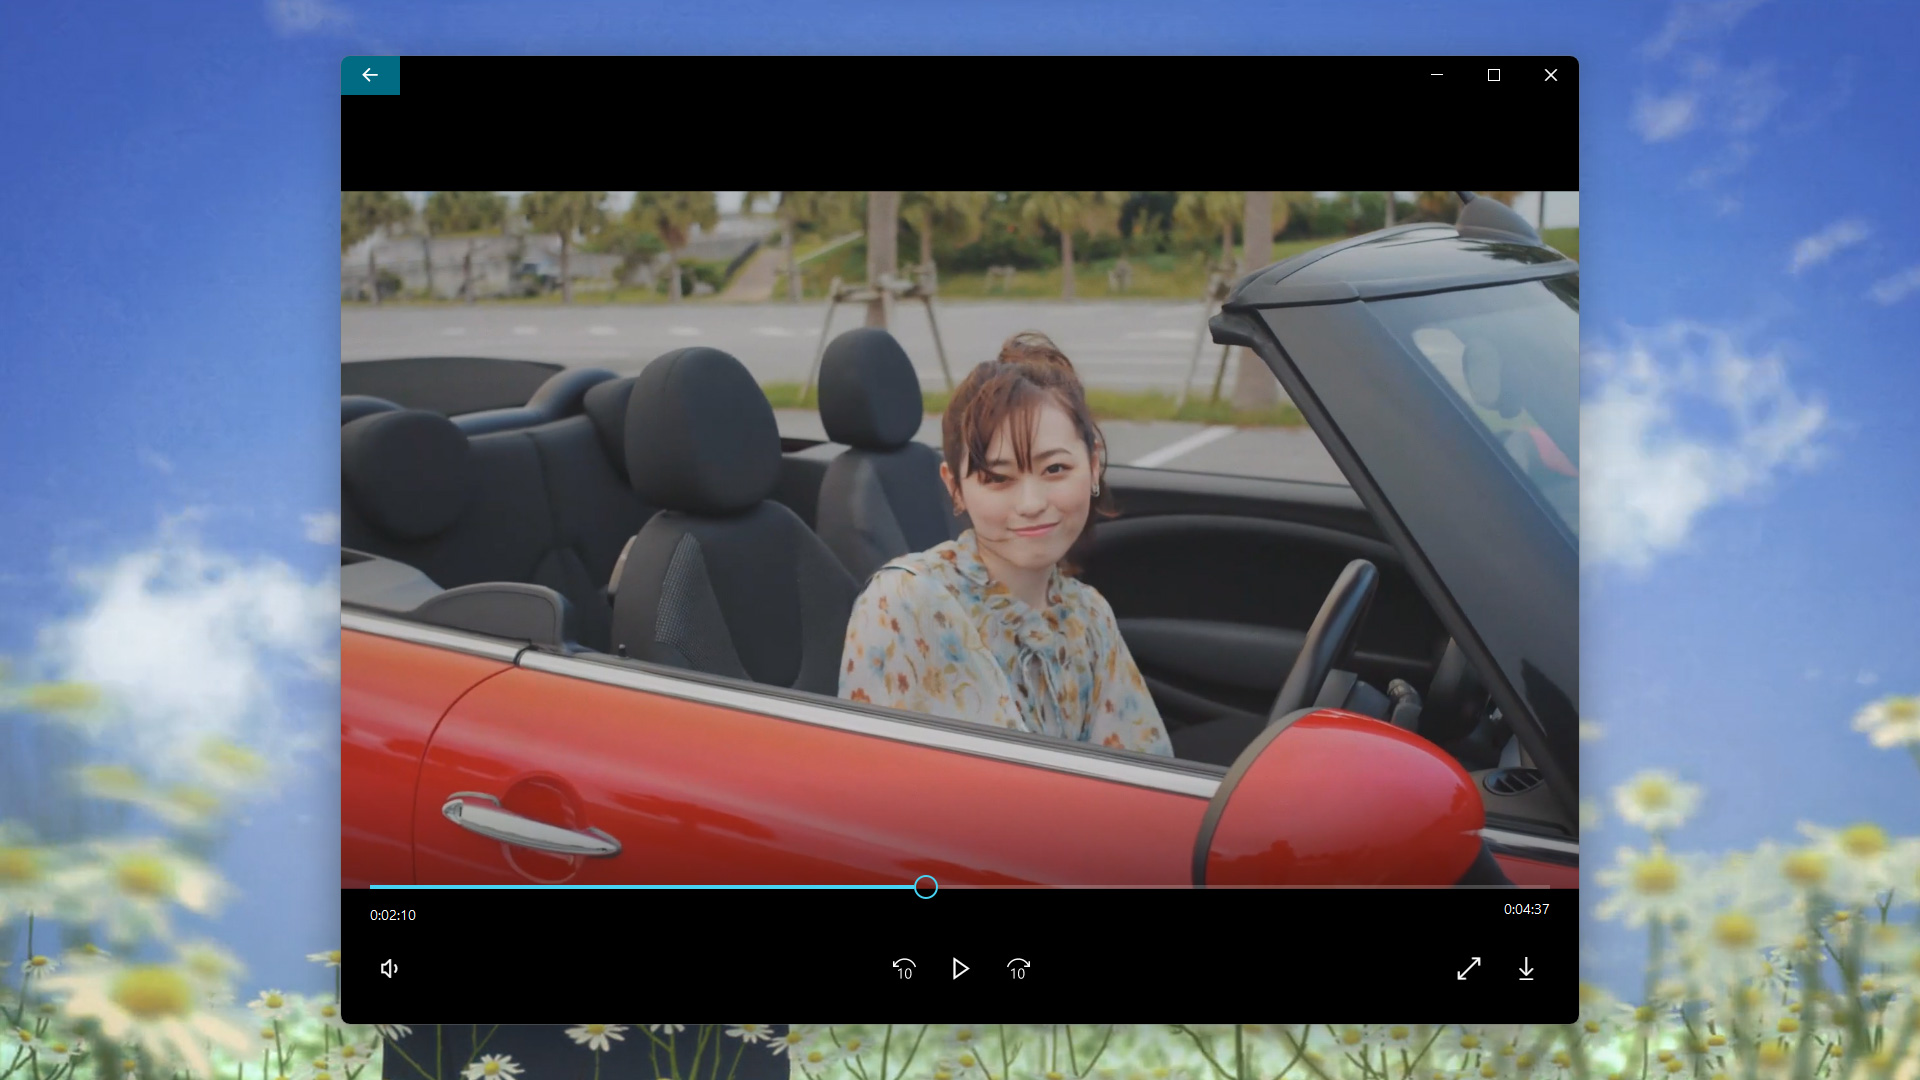Viewport: 1920px width, 1080px height.
Task: Click the elapsed time 0:02:10
Action: pyautogui.click(x=393, y=915)
